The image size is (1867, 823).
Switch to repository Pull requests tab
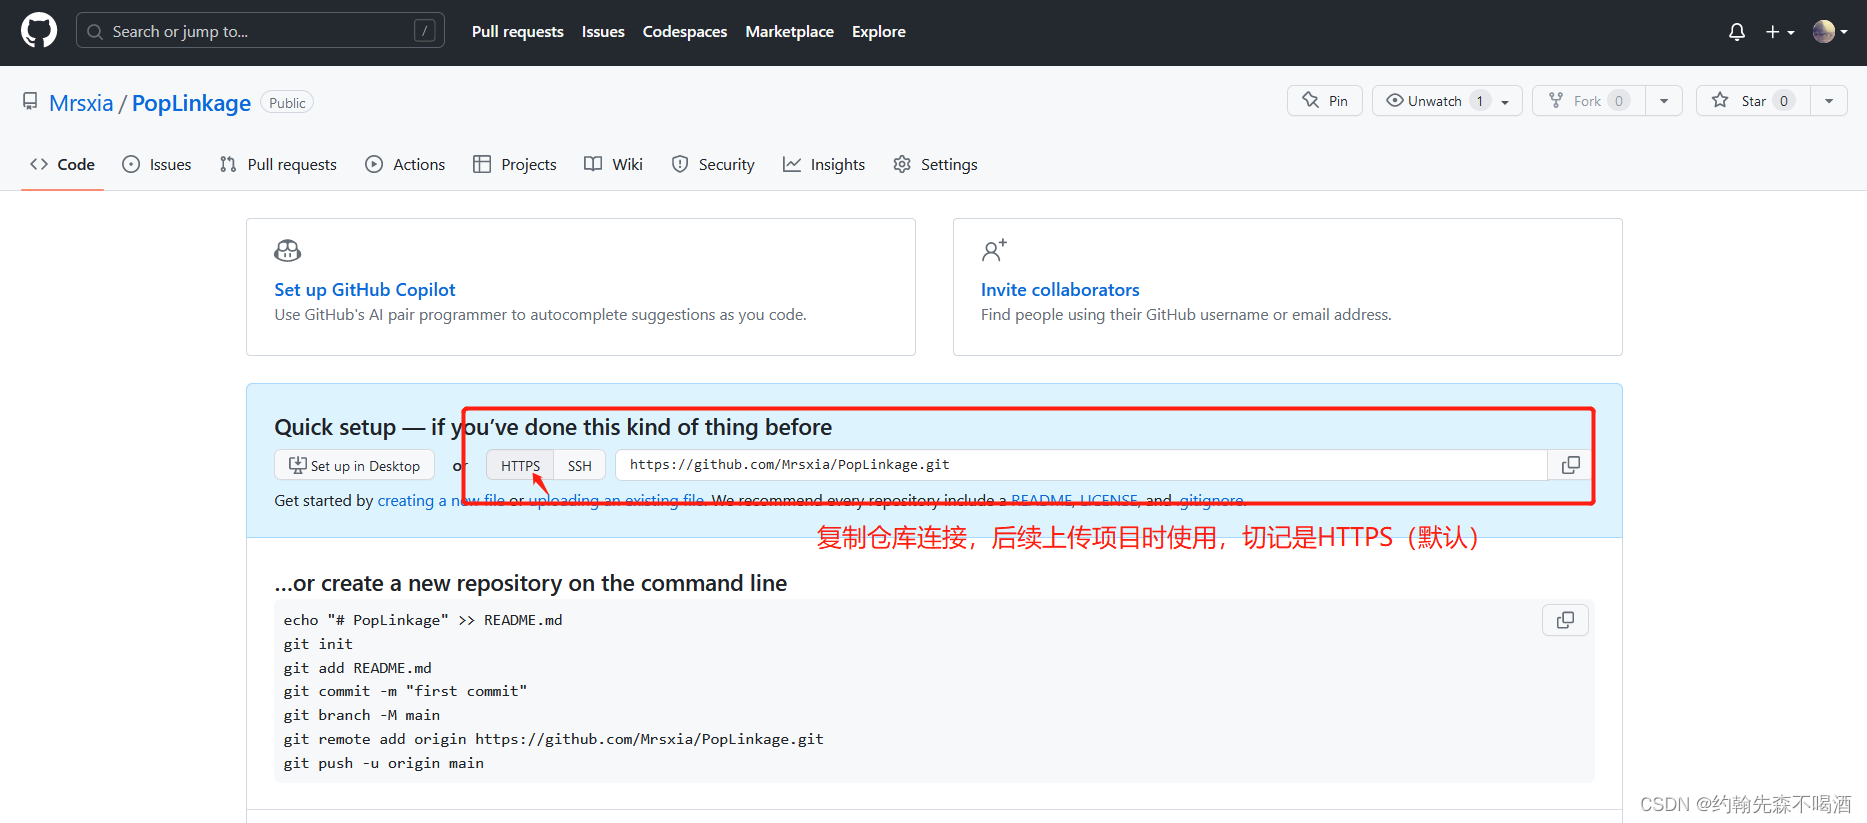click(279, 164)
